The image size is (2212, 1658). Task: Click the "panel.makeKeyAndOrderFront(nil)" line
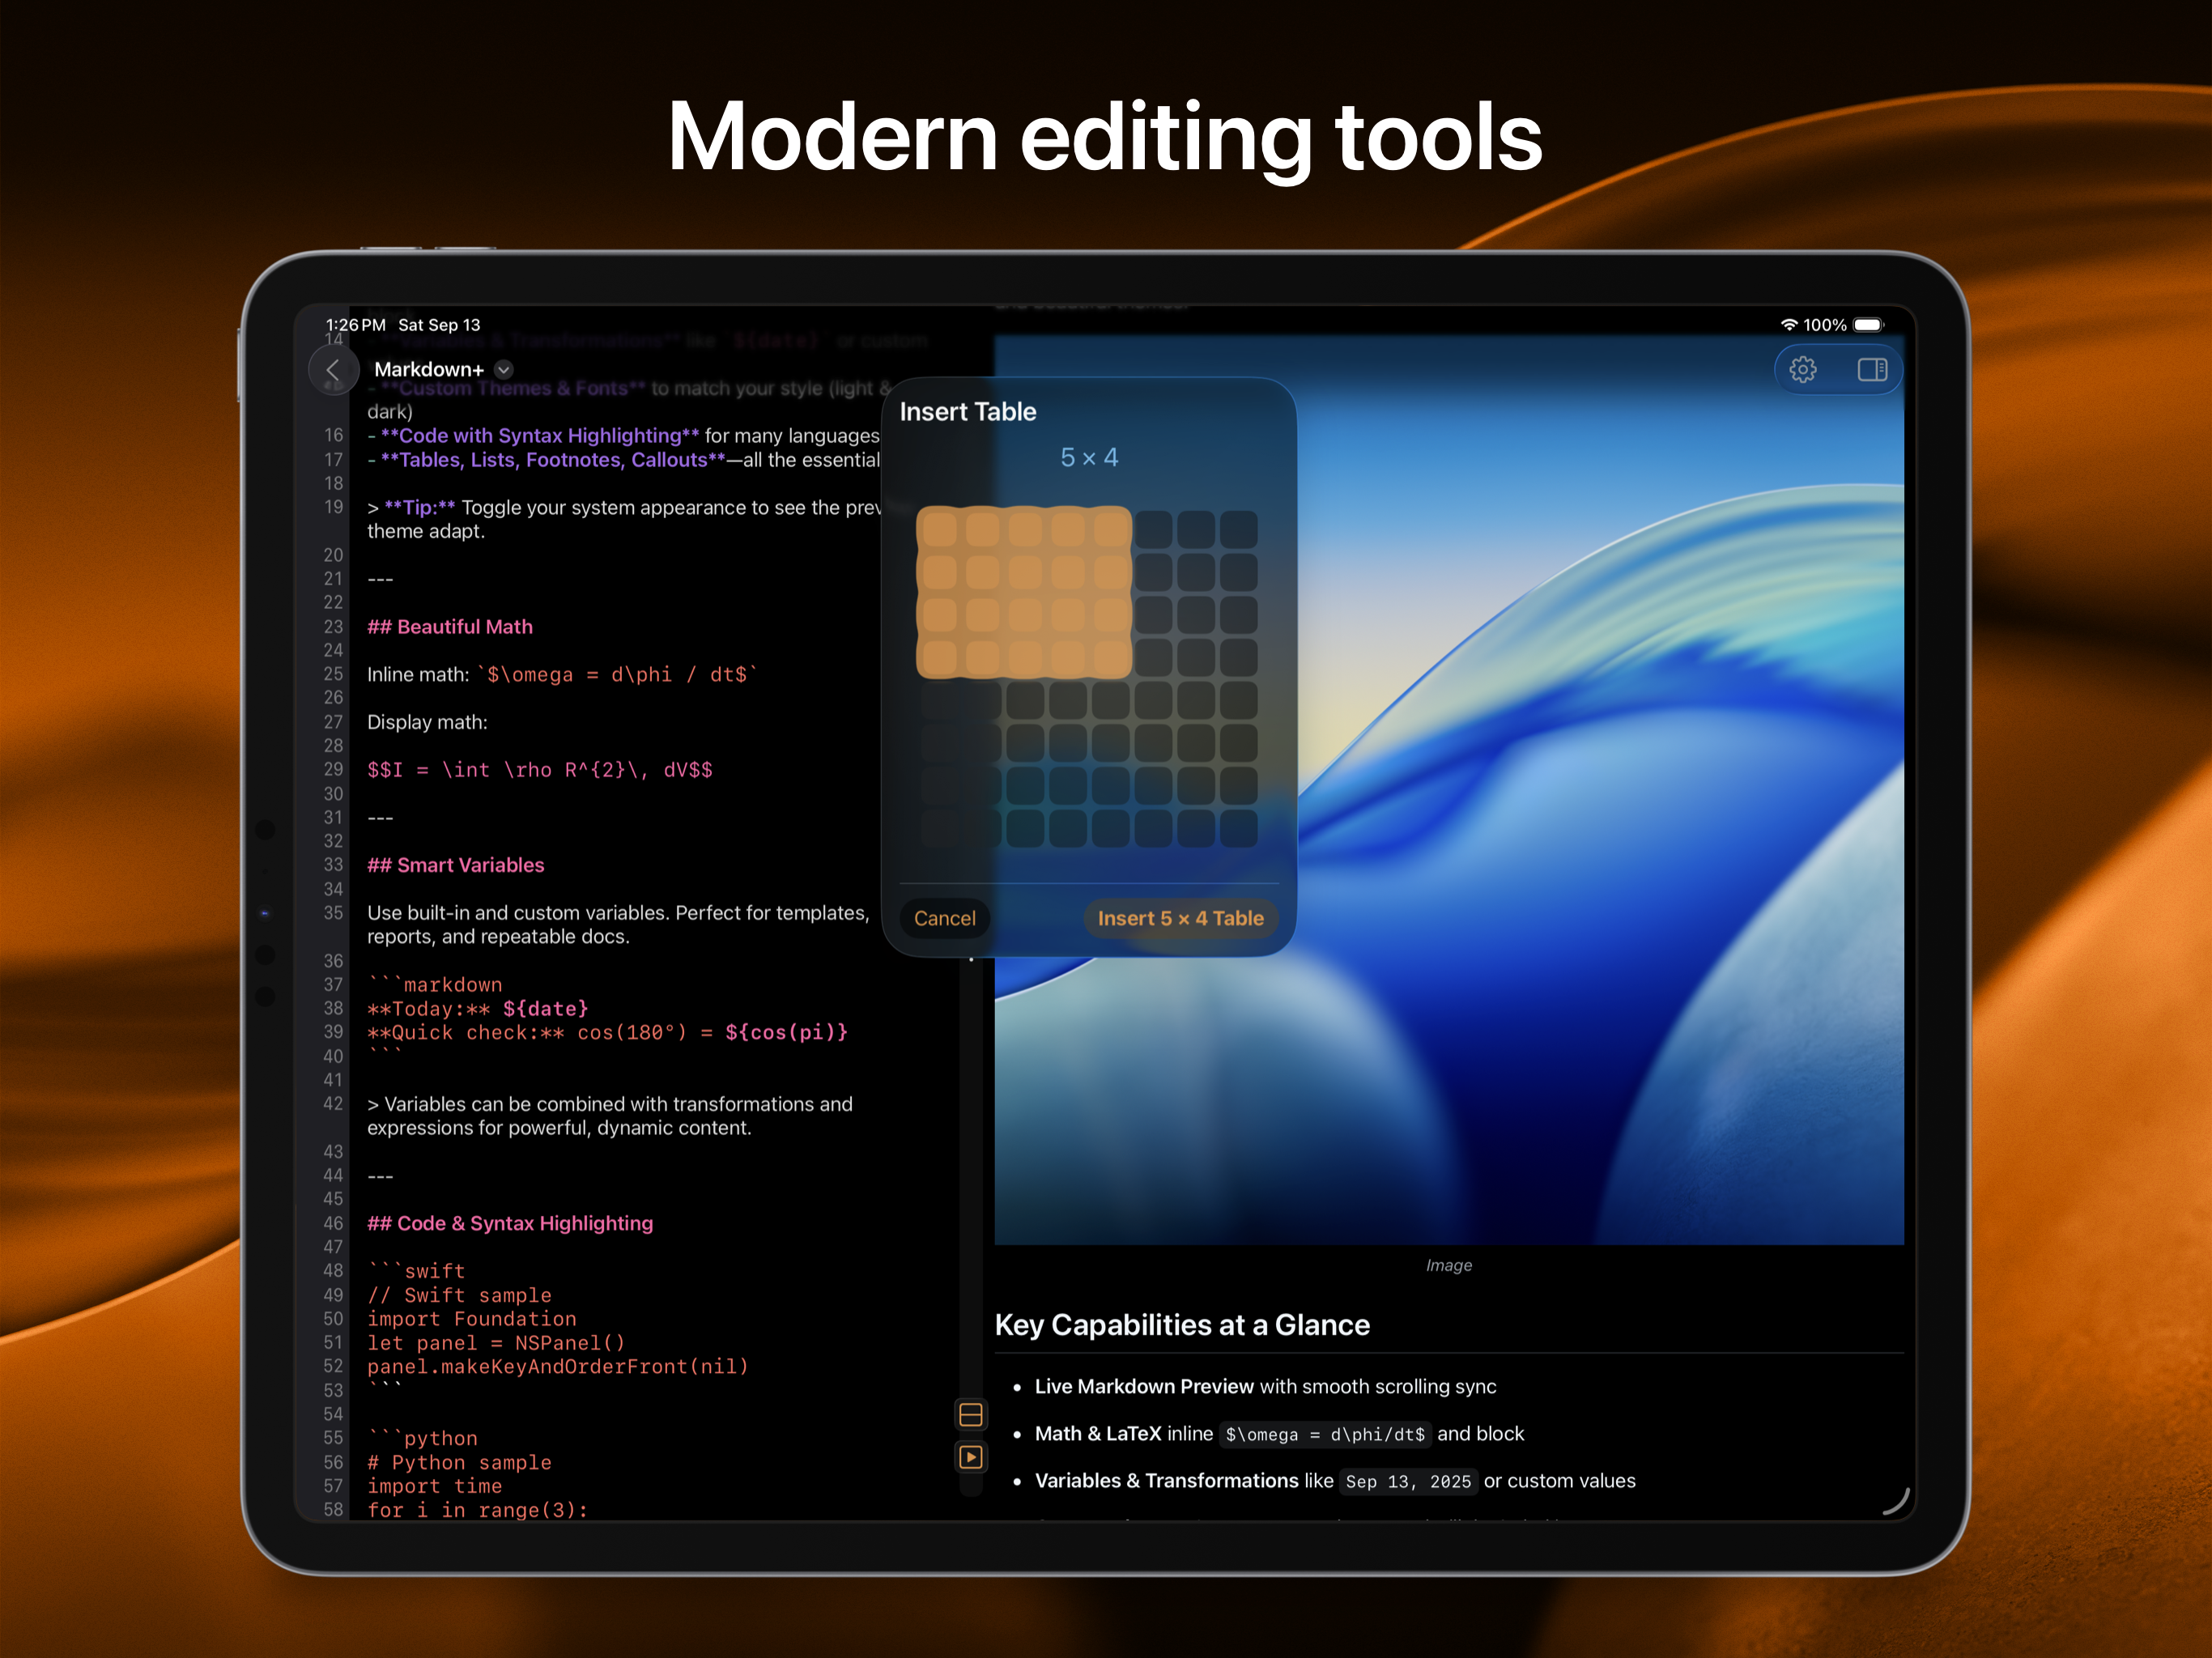[x=558, y=1367]
